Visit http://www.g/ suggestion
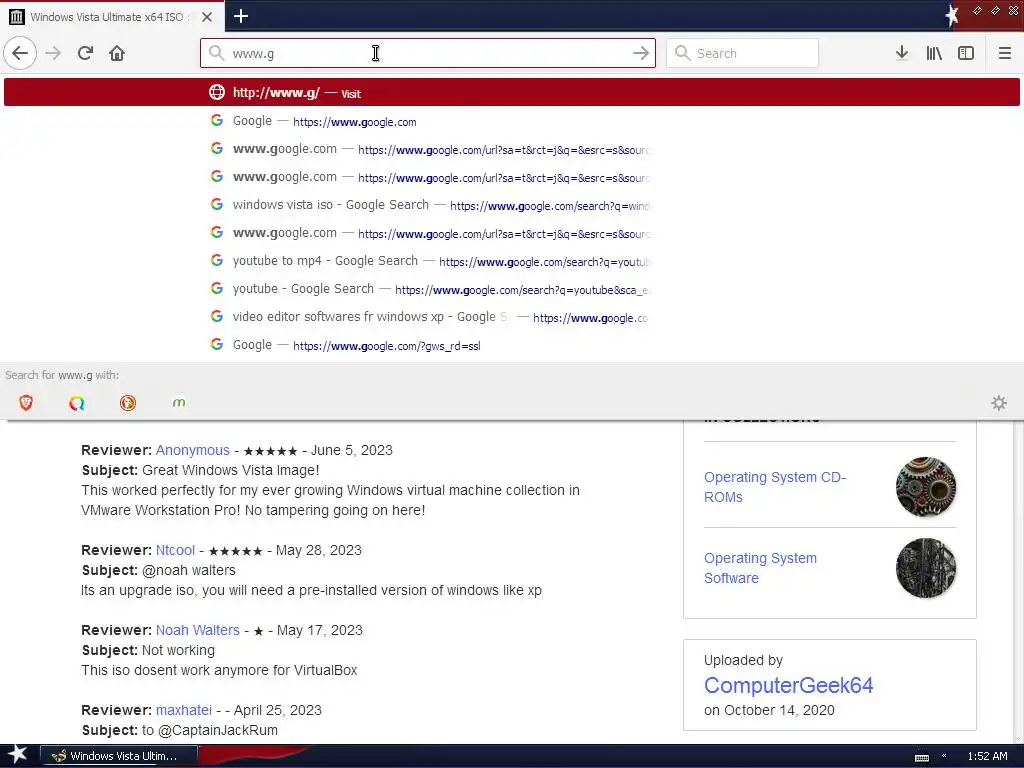Image resolution: width=1024 pixels, height=768 pixels. (x=512, y=93)
